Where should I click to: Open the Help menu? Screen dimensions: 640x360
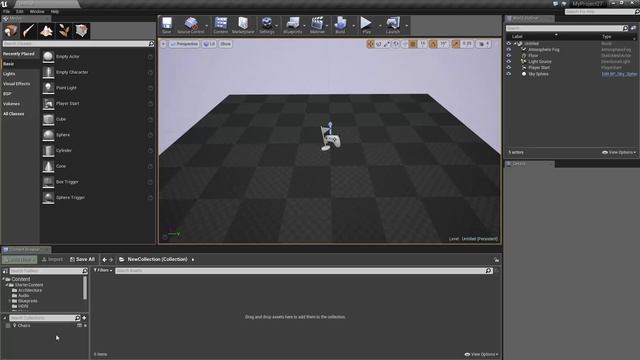(x=54, y=11)
